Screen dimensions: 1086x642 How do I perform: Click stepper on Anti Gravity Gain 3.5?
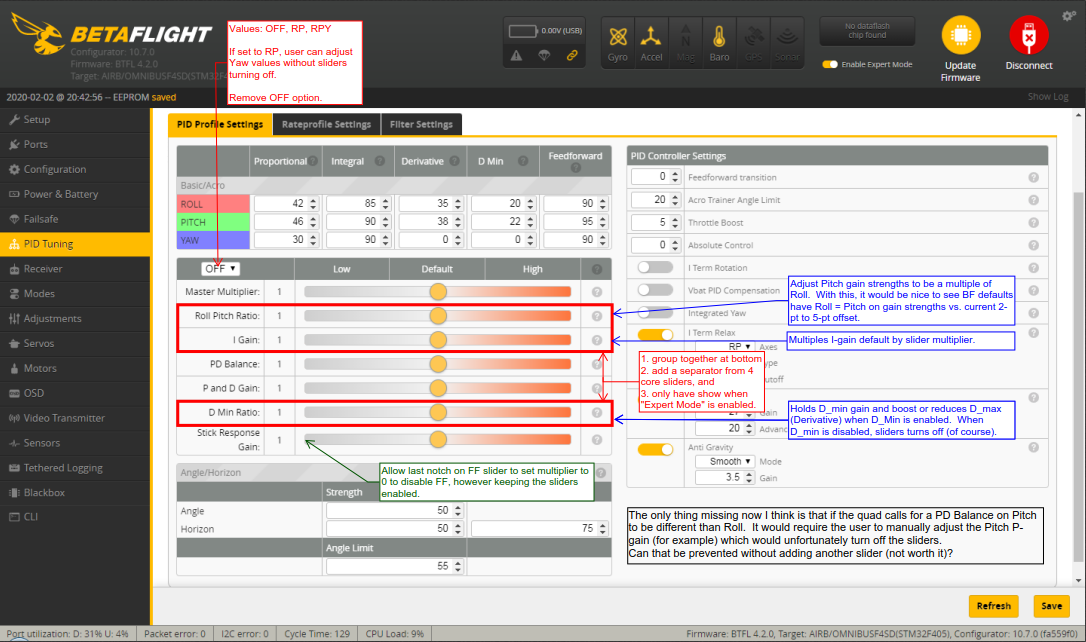point(749,478)
